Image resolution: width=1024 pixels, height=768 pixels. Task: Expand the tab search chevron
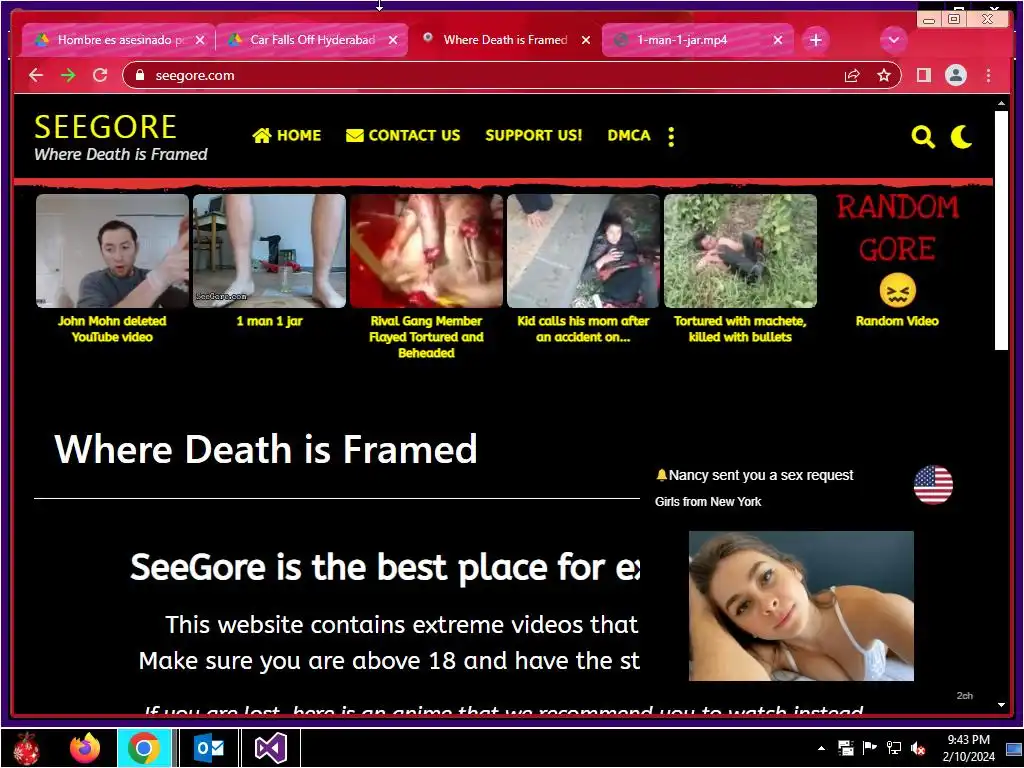click(x=893, y=40)
